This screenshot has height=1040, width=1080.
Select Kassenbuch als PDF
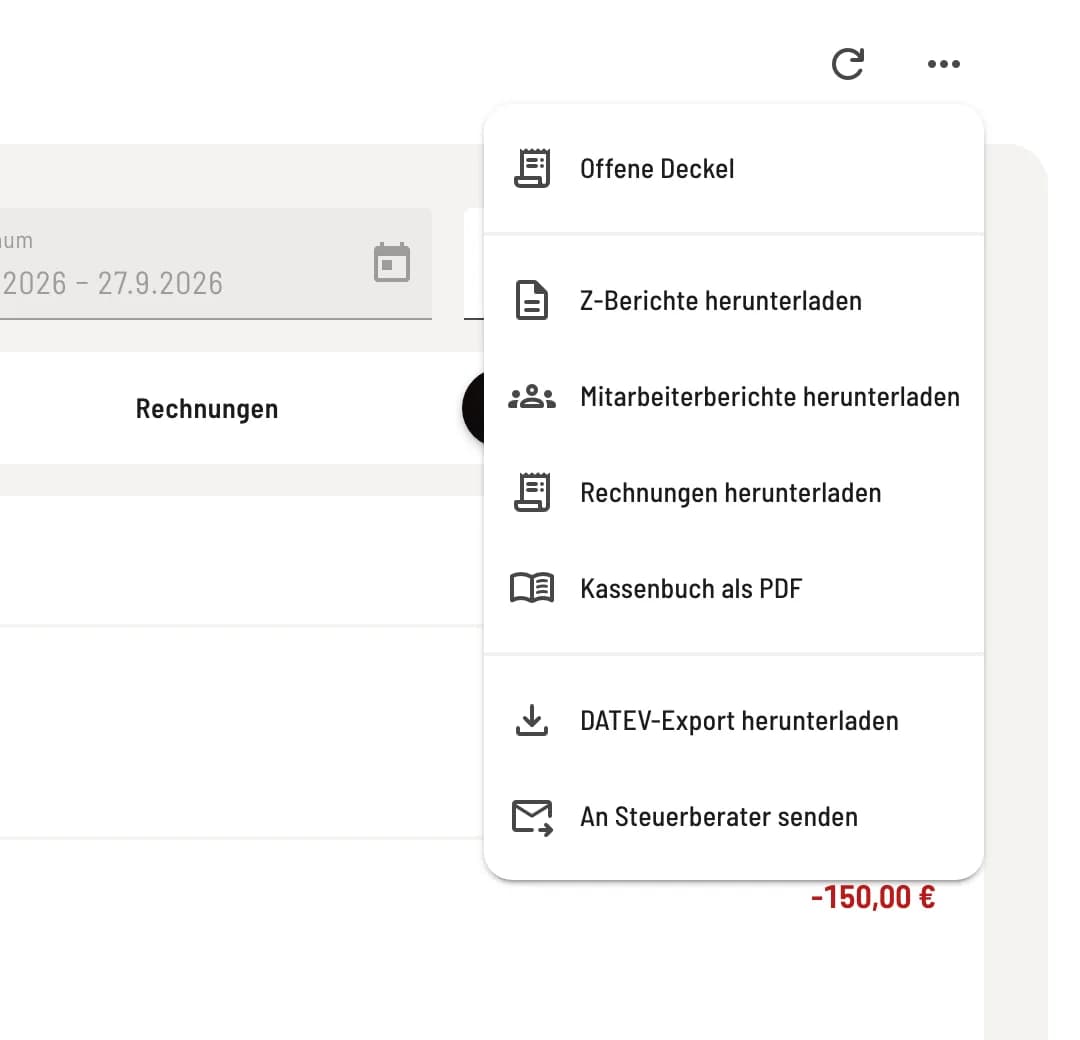734,588
